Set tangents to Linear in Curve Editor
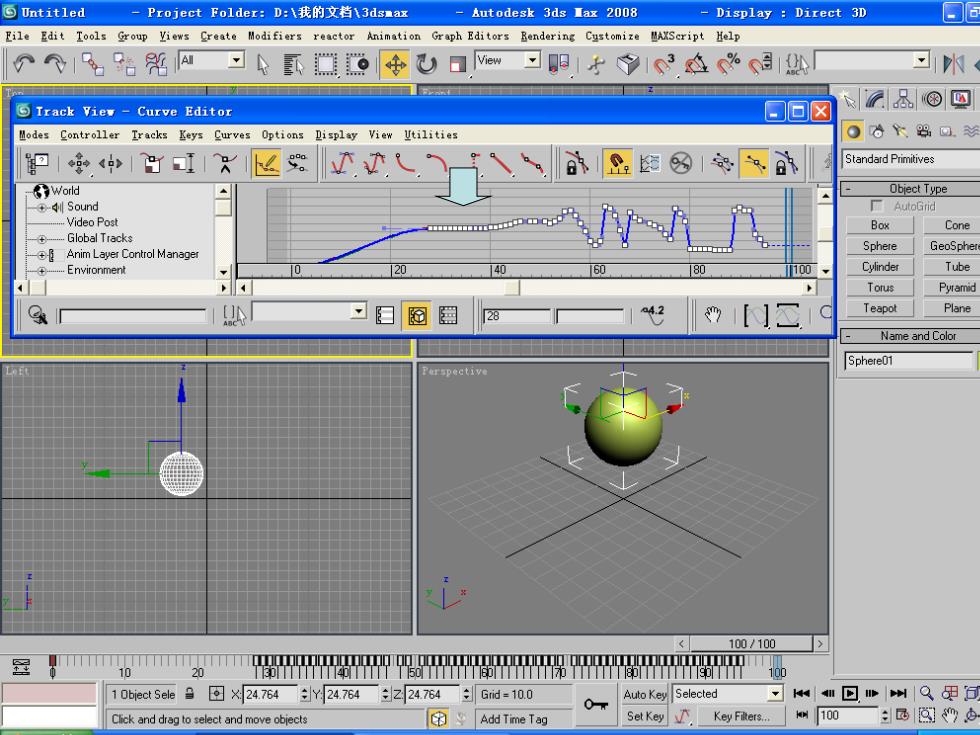 pyautogui.click(x=501, y=164)
